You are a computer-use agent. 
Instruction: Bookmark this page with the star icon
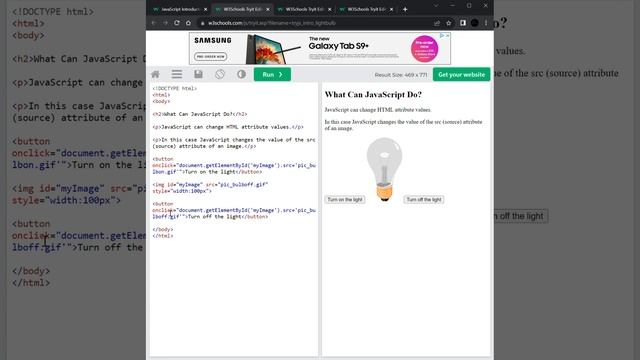[449, 23]
